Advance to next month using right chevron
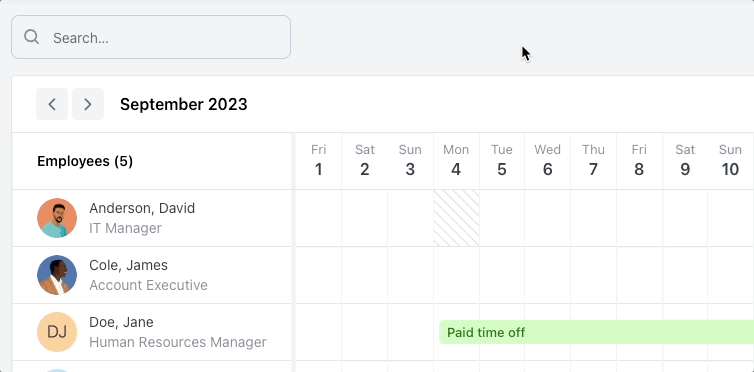 click(88, 104)
